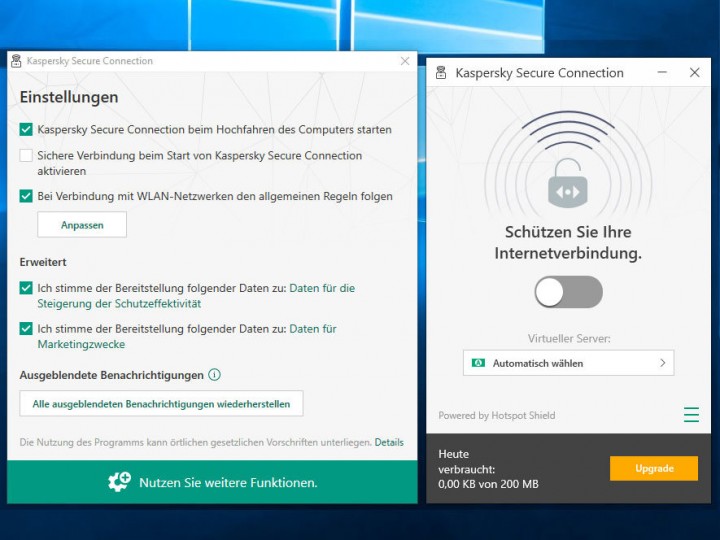Close the Einstellungen settings window
Viewport: 720px width, 540px height.
click(x=405, y=61)
